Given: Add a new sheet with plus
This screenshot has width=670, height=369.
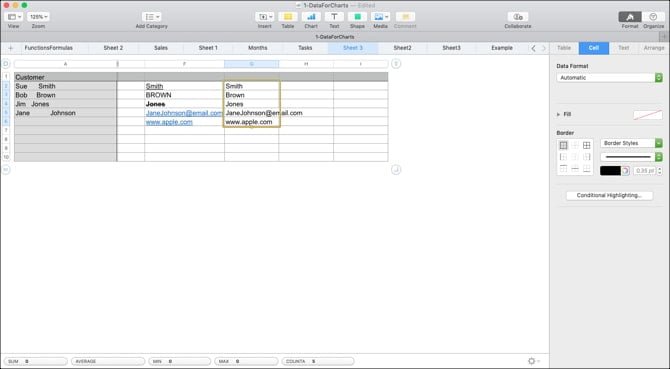Looking at the screenshot, I should tap(11, 48).
